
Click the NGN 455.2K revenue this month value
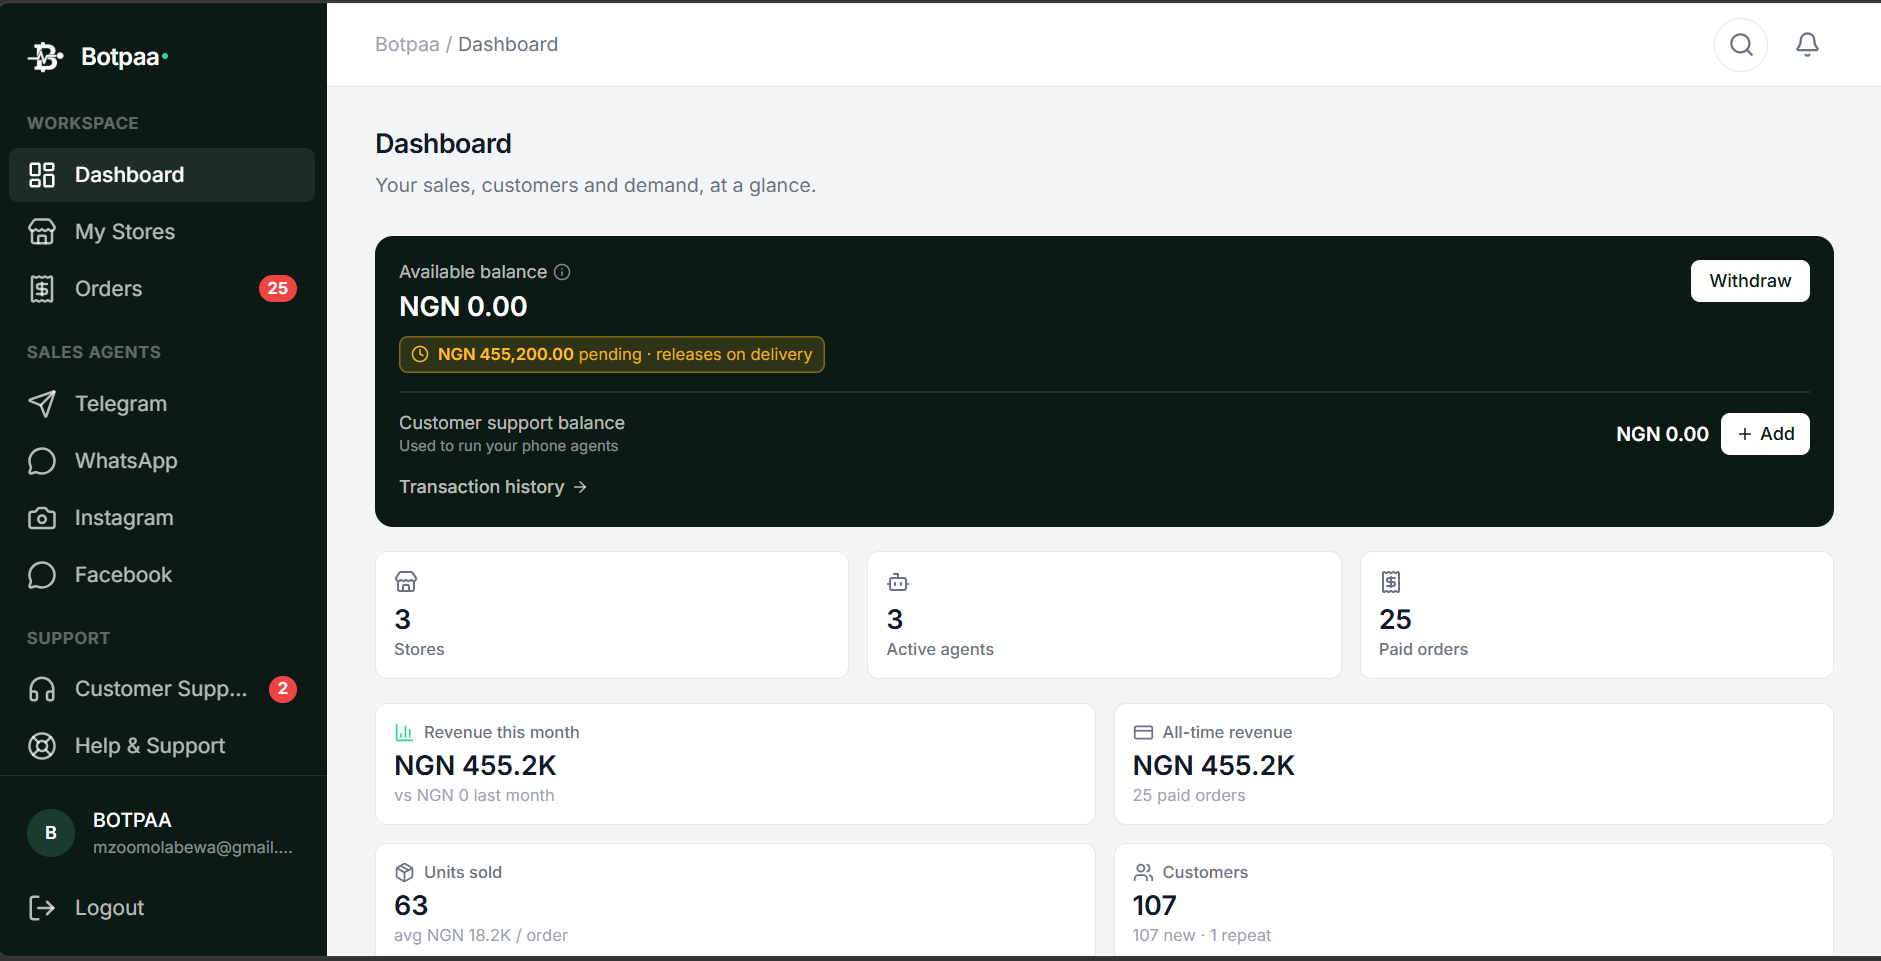475,766
